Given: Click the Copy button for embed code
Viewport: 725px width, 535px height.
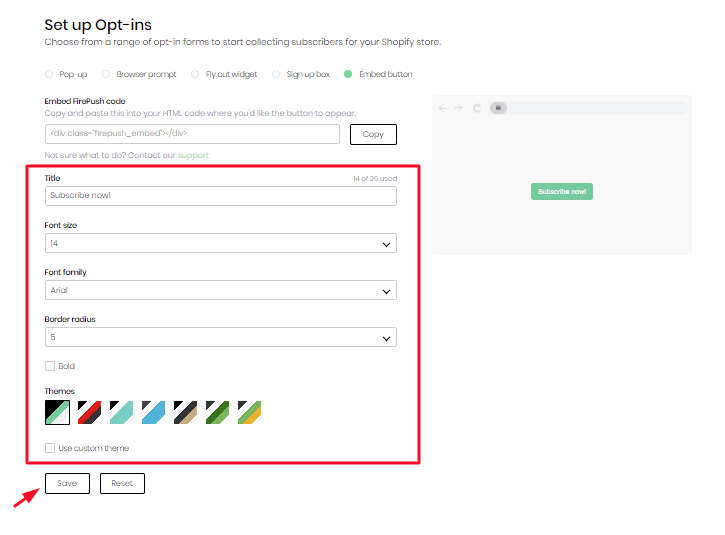Looking at the screenshot, I should [373, 134].
